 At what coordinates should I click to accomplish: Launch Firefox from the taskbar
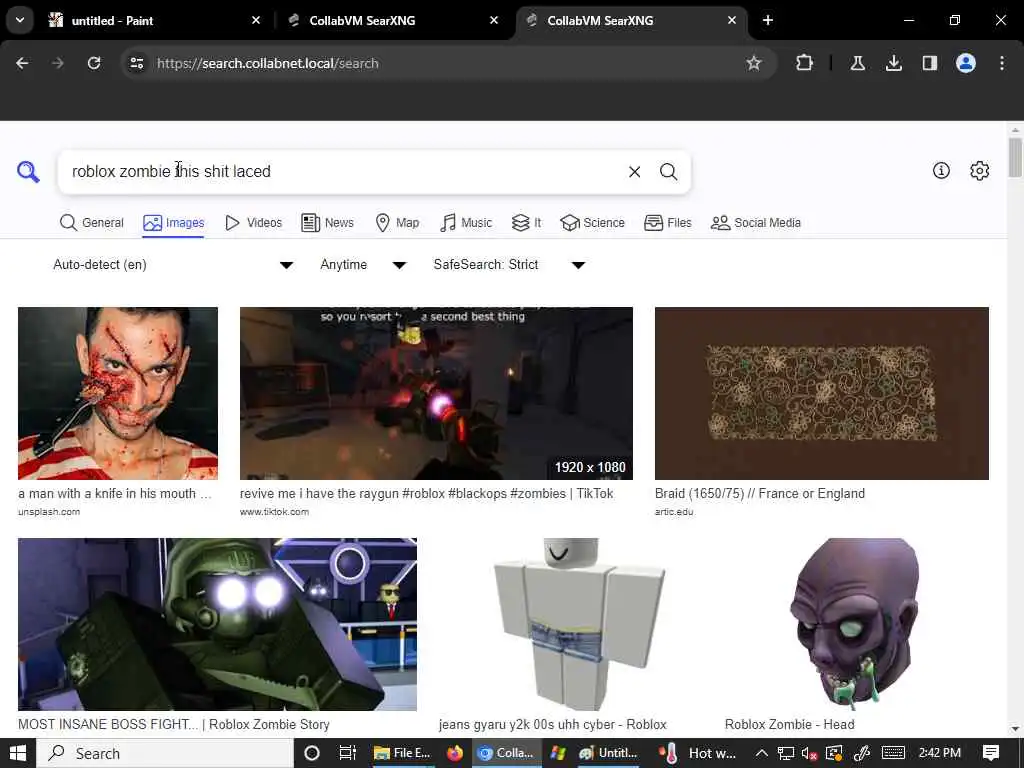(455, 753)
